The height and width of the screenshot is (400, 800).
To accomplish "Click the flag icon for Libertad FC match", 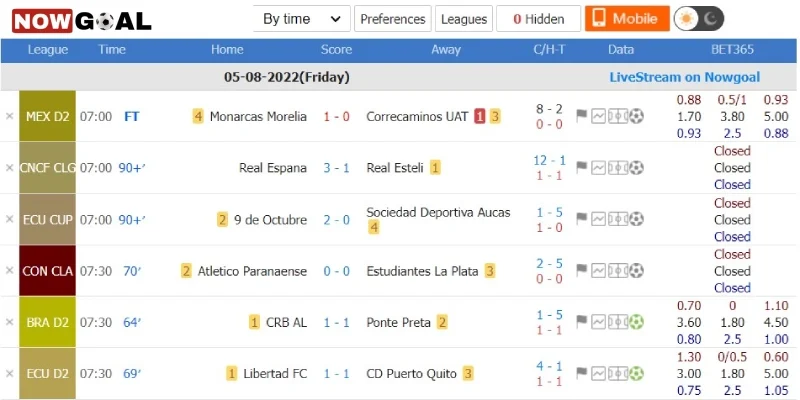I will [582, 373].
